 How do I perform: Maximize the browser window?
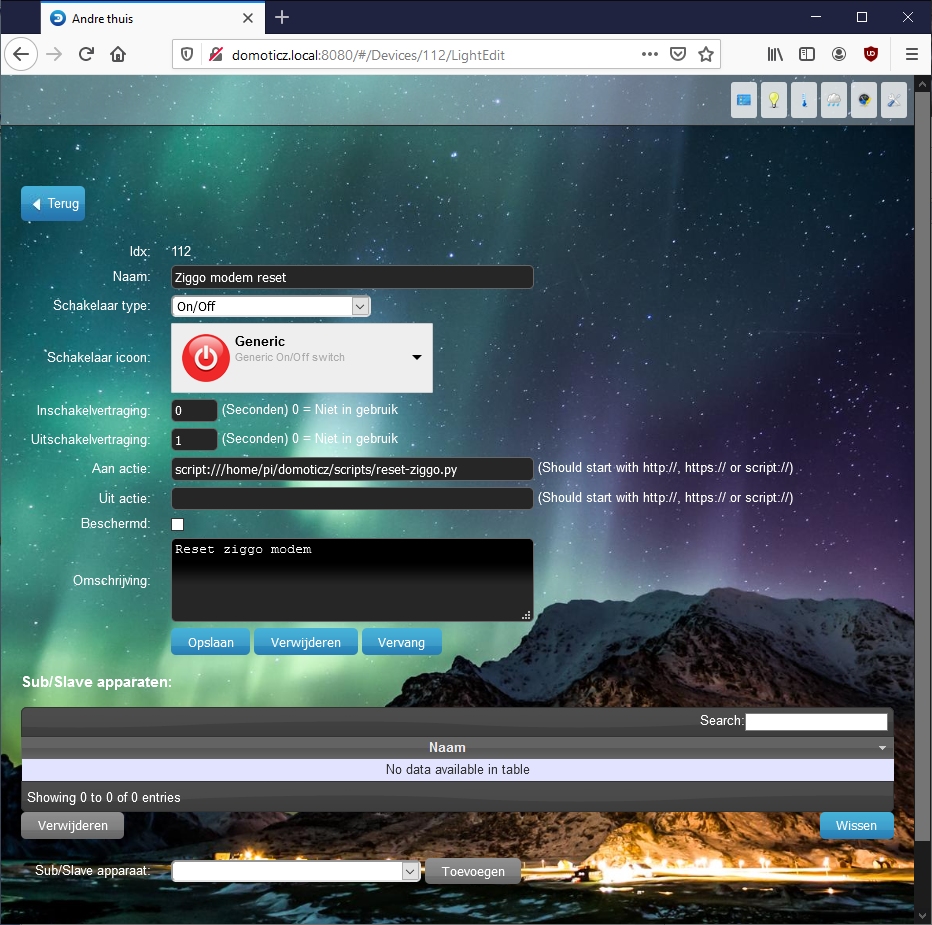click(x=862, y=17)
